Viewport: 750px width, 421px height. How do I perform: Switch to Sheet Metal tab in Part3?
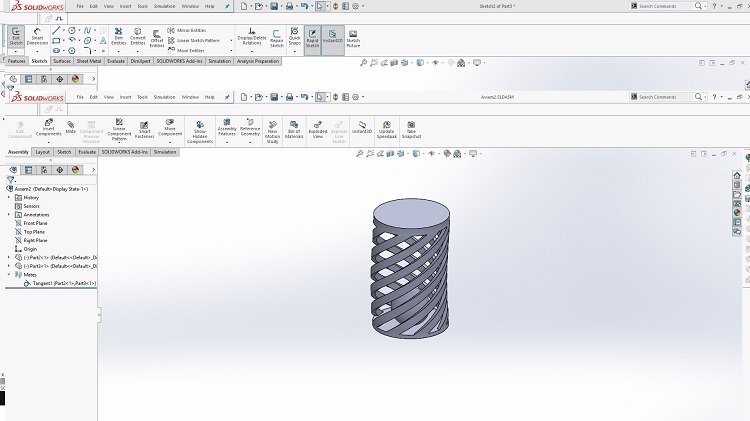[89, 61]
